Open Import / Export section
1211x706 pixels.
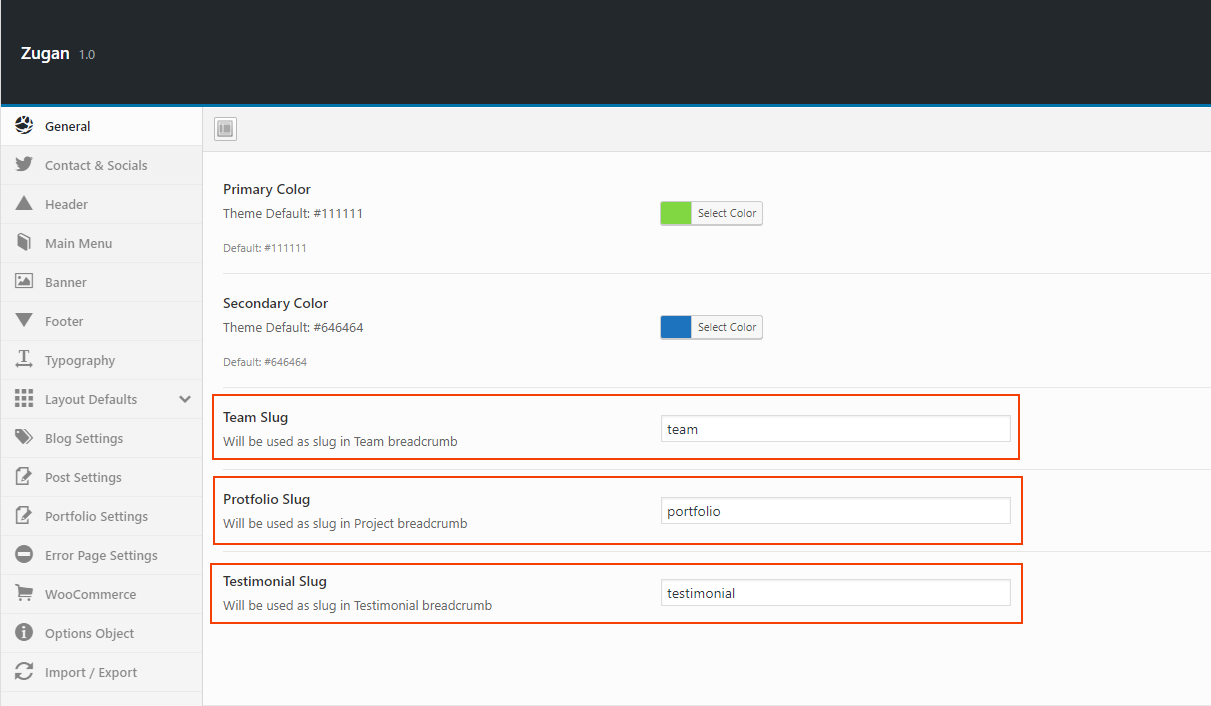pyautogui.click(x=101, y=672)
